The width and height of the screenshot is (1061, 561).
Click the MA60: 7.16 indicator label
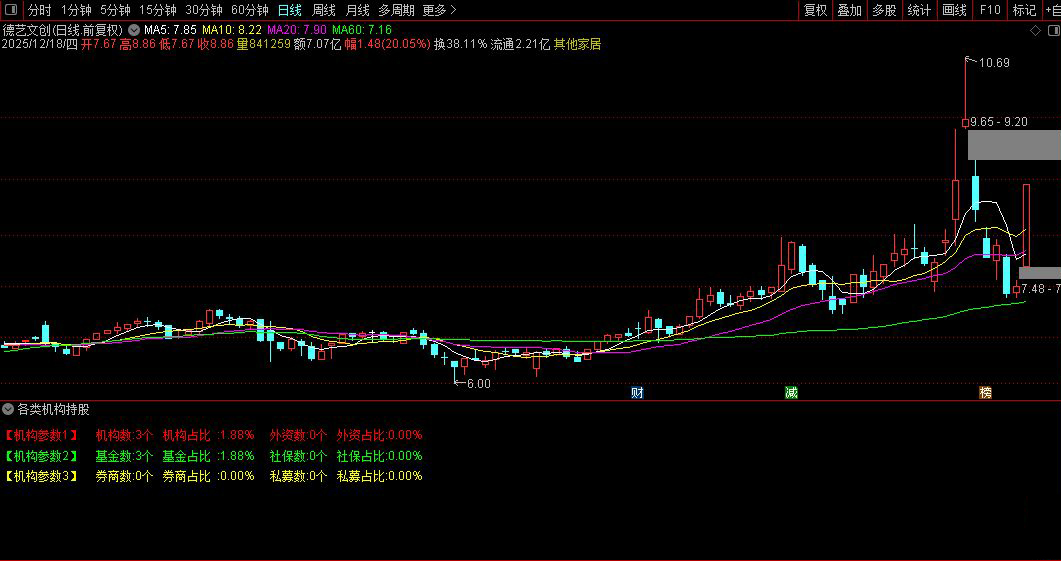[362, 30]
